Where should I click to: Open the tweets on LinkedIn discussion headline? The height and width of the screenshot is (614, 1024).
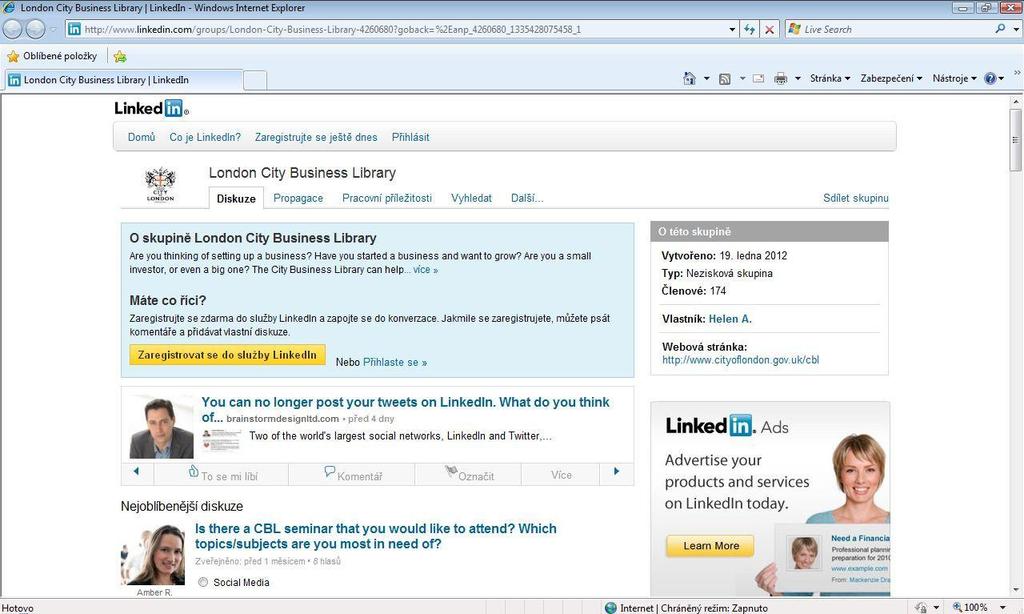tap(405, 410)
